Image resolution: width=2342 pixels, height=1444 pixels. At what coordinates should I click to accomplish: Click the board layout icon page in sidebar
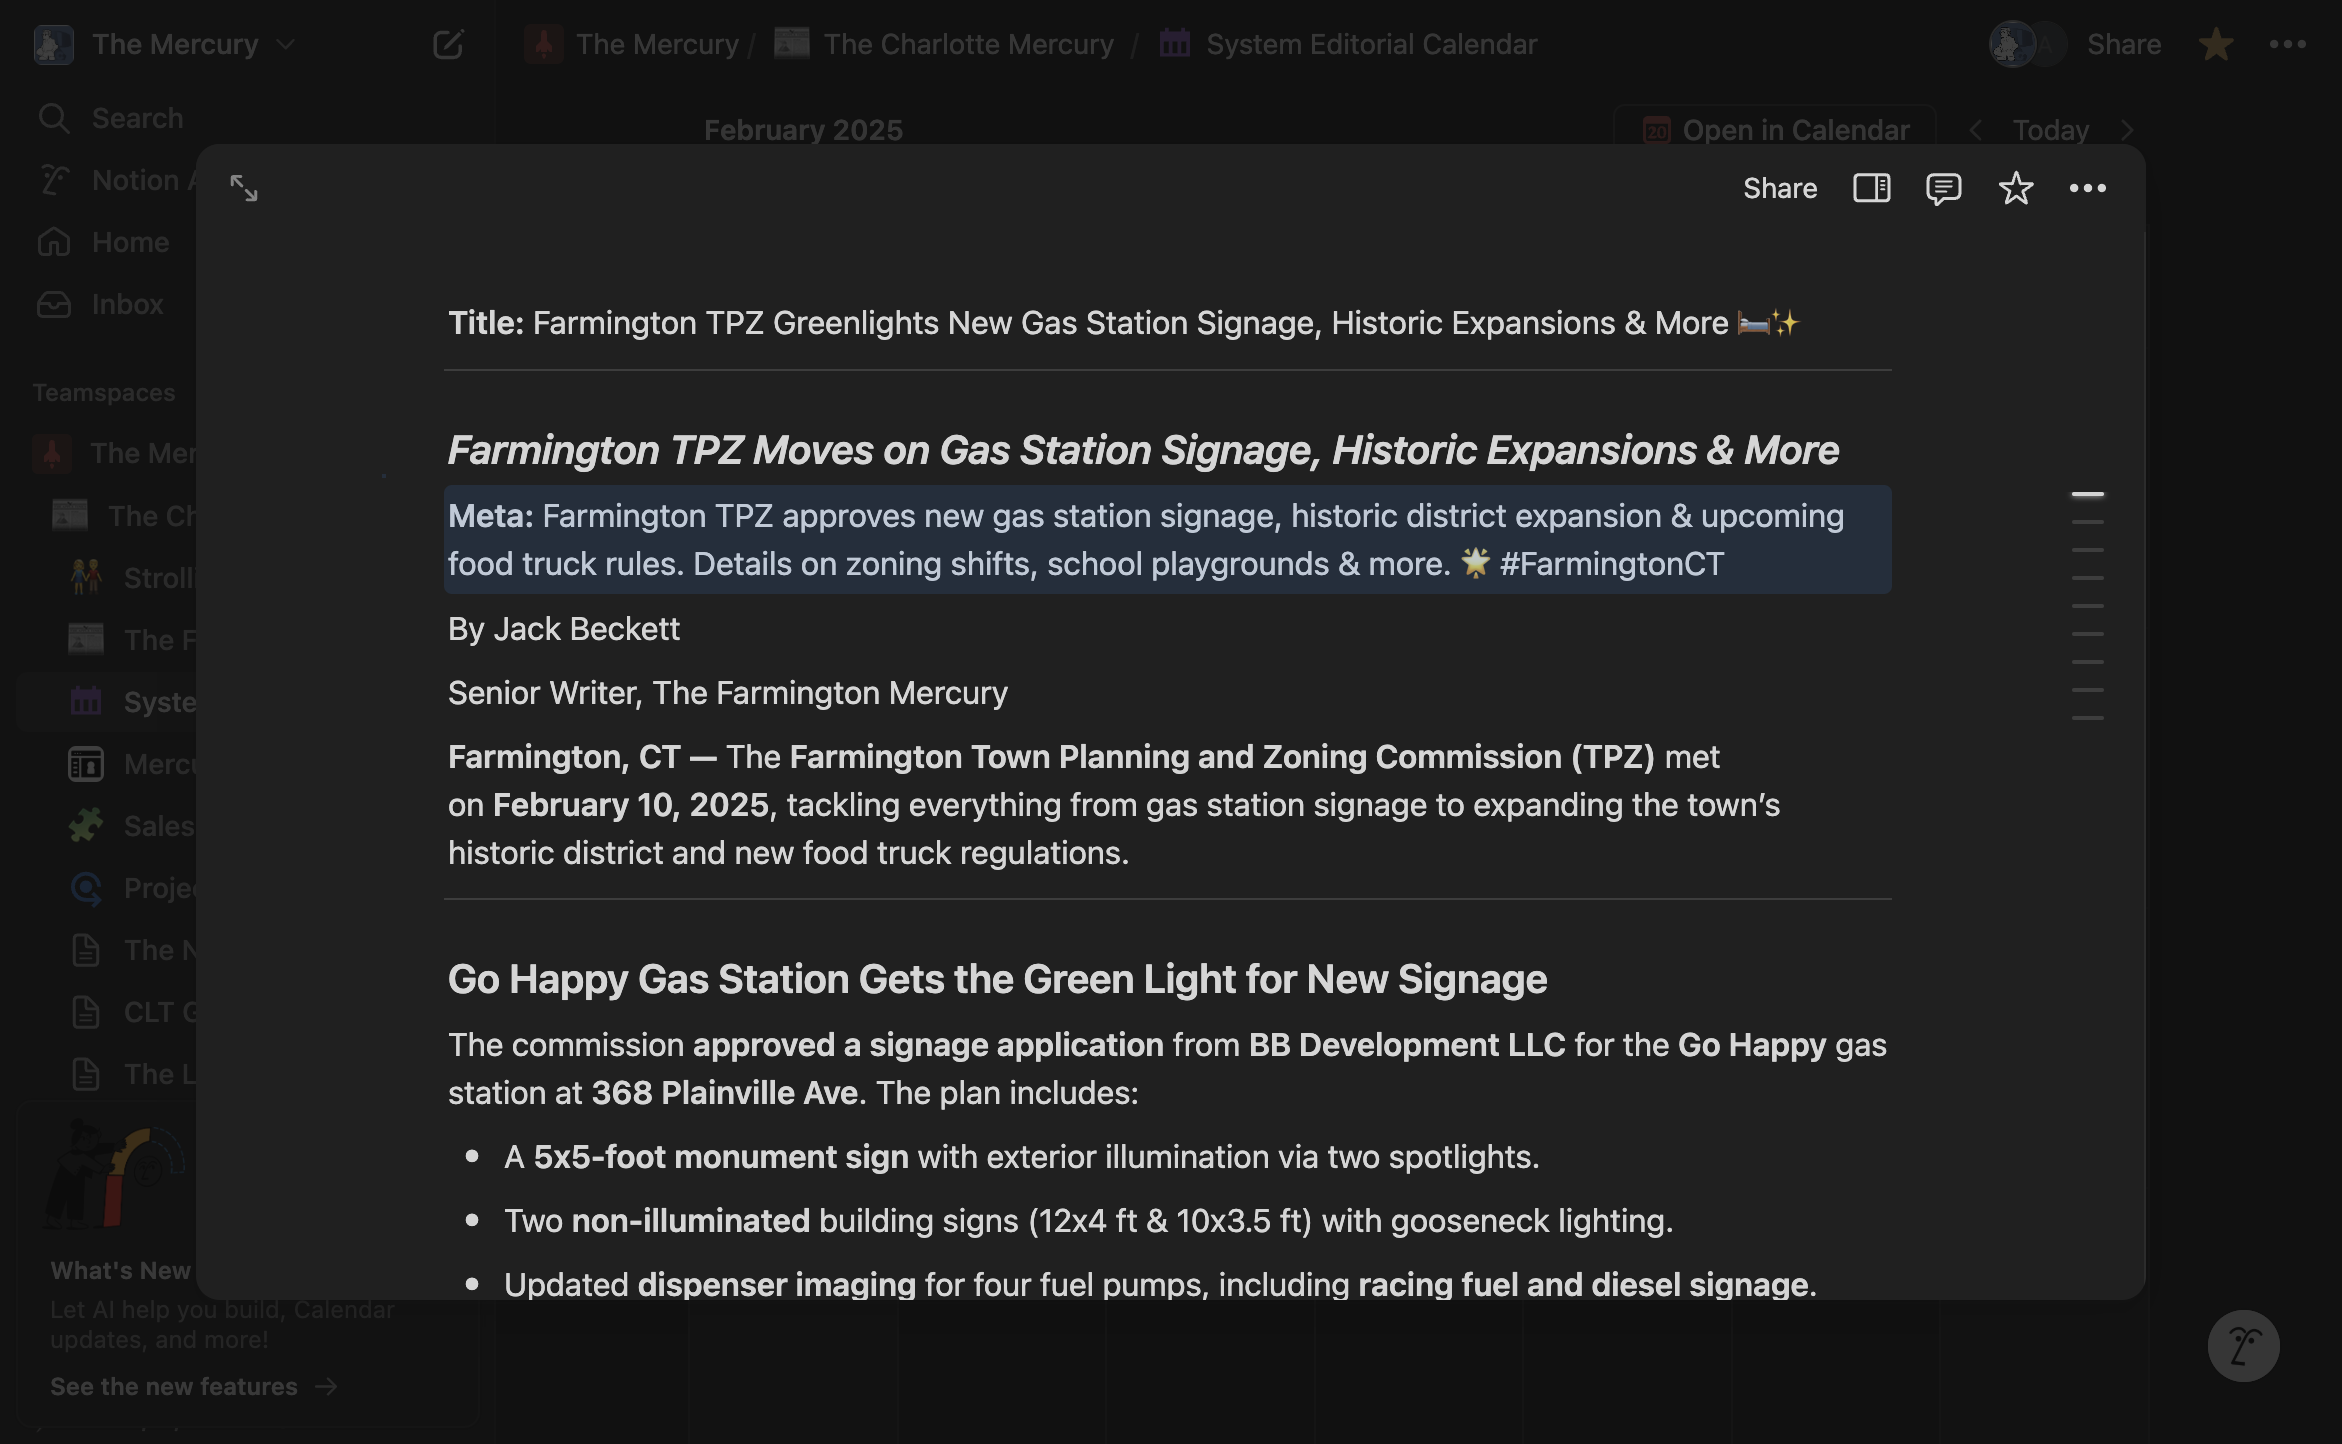[x=86, y=764]
